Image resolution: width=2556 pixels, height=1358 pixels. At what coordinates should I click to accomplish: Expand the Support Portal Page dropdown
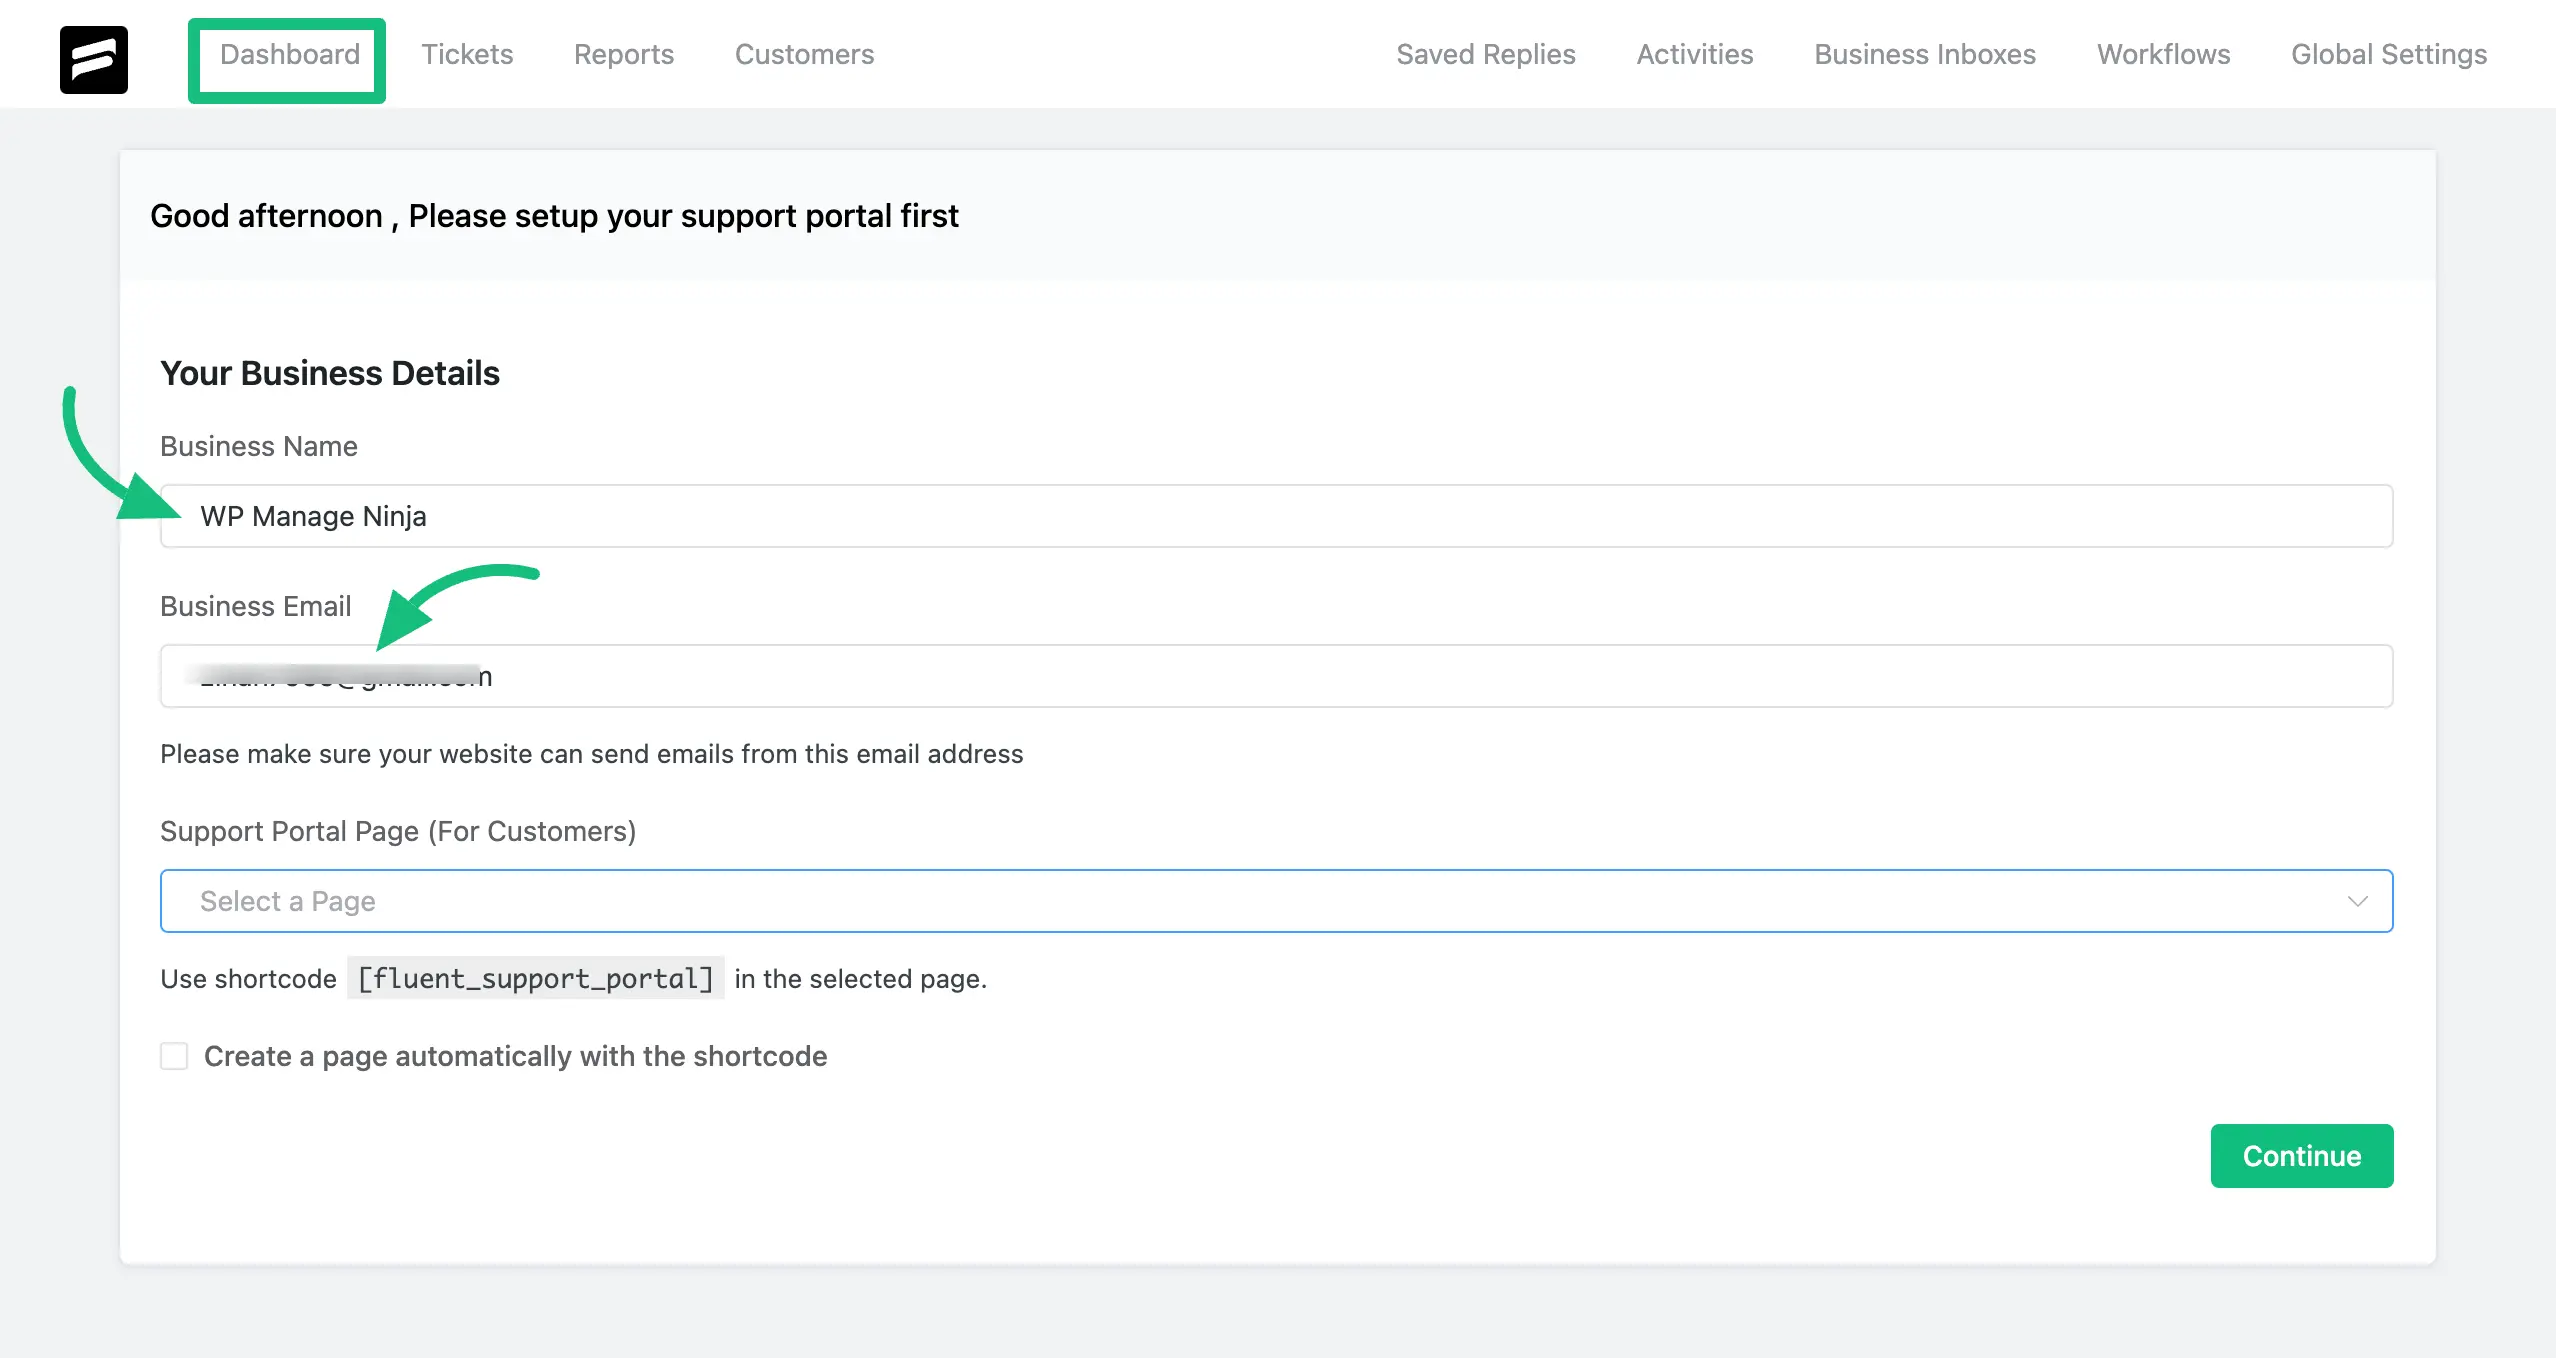[1276, 900]
